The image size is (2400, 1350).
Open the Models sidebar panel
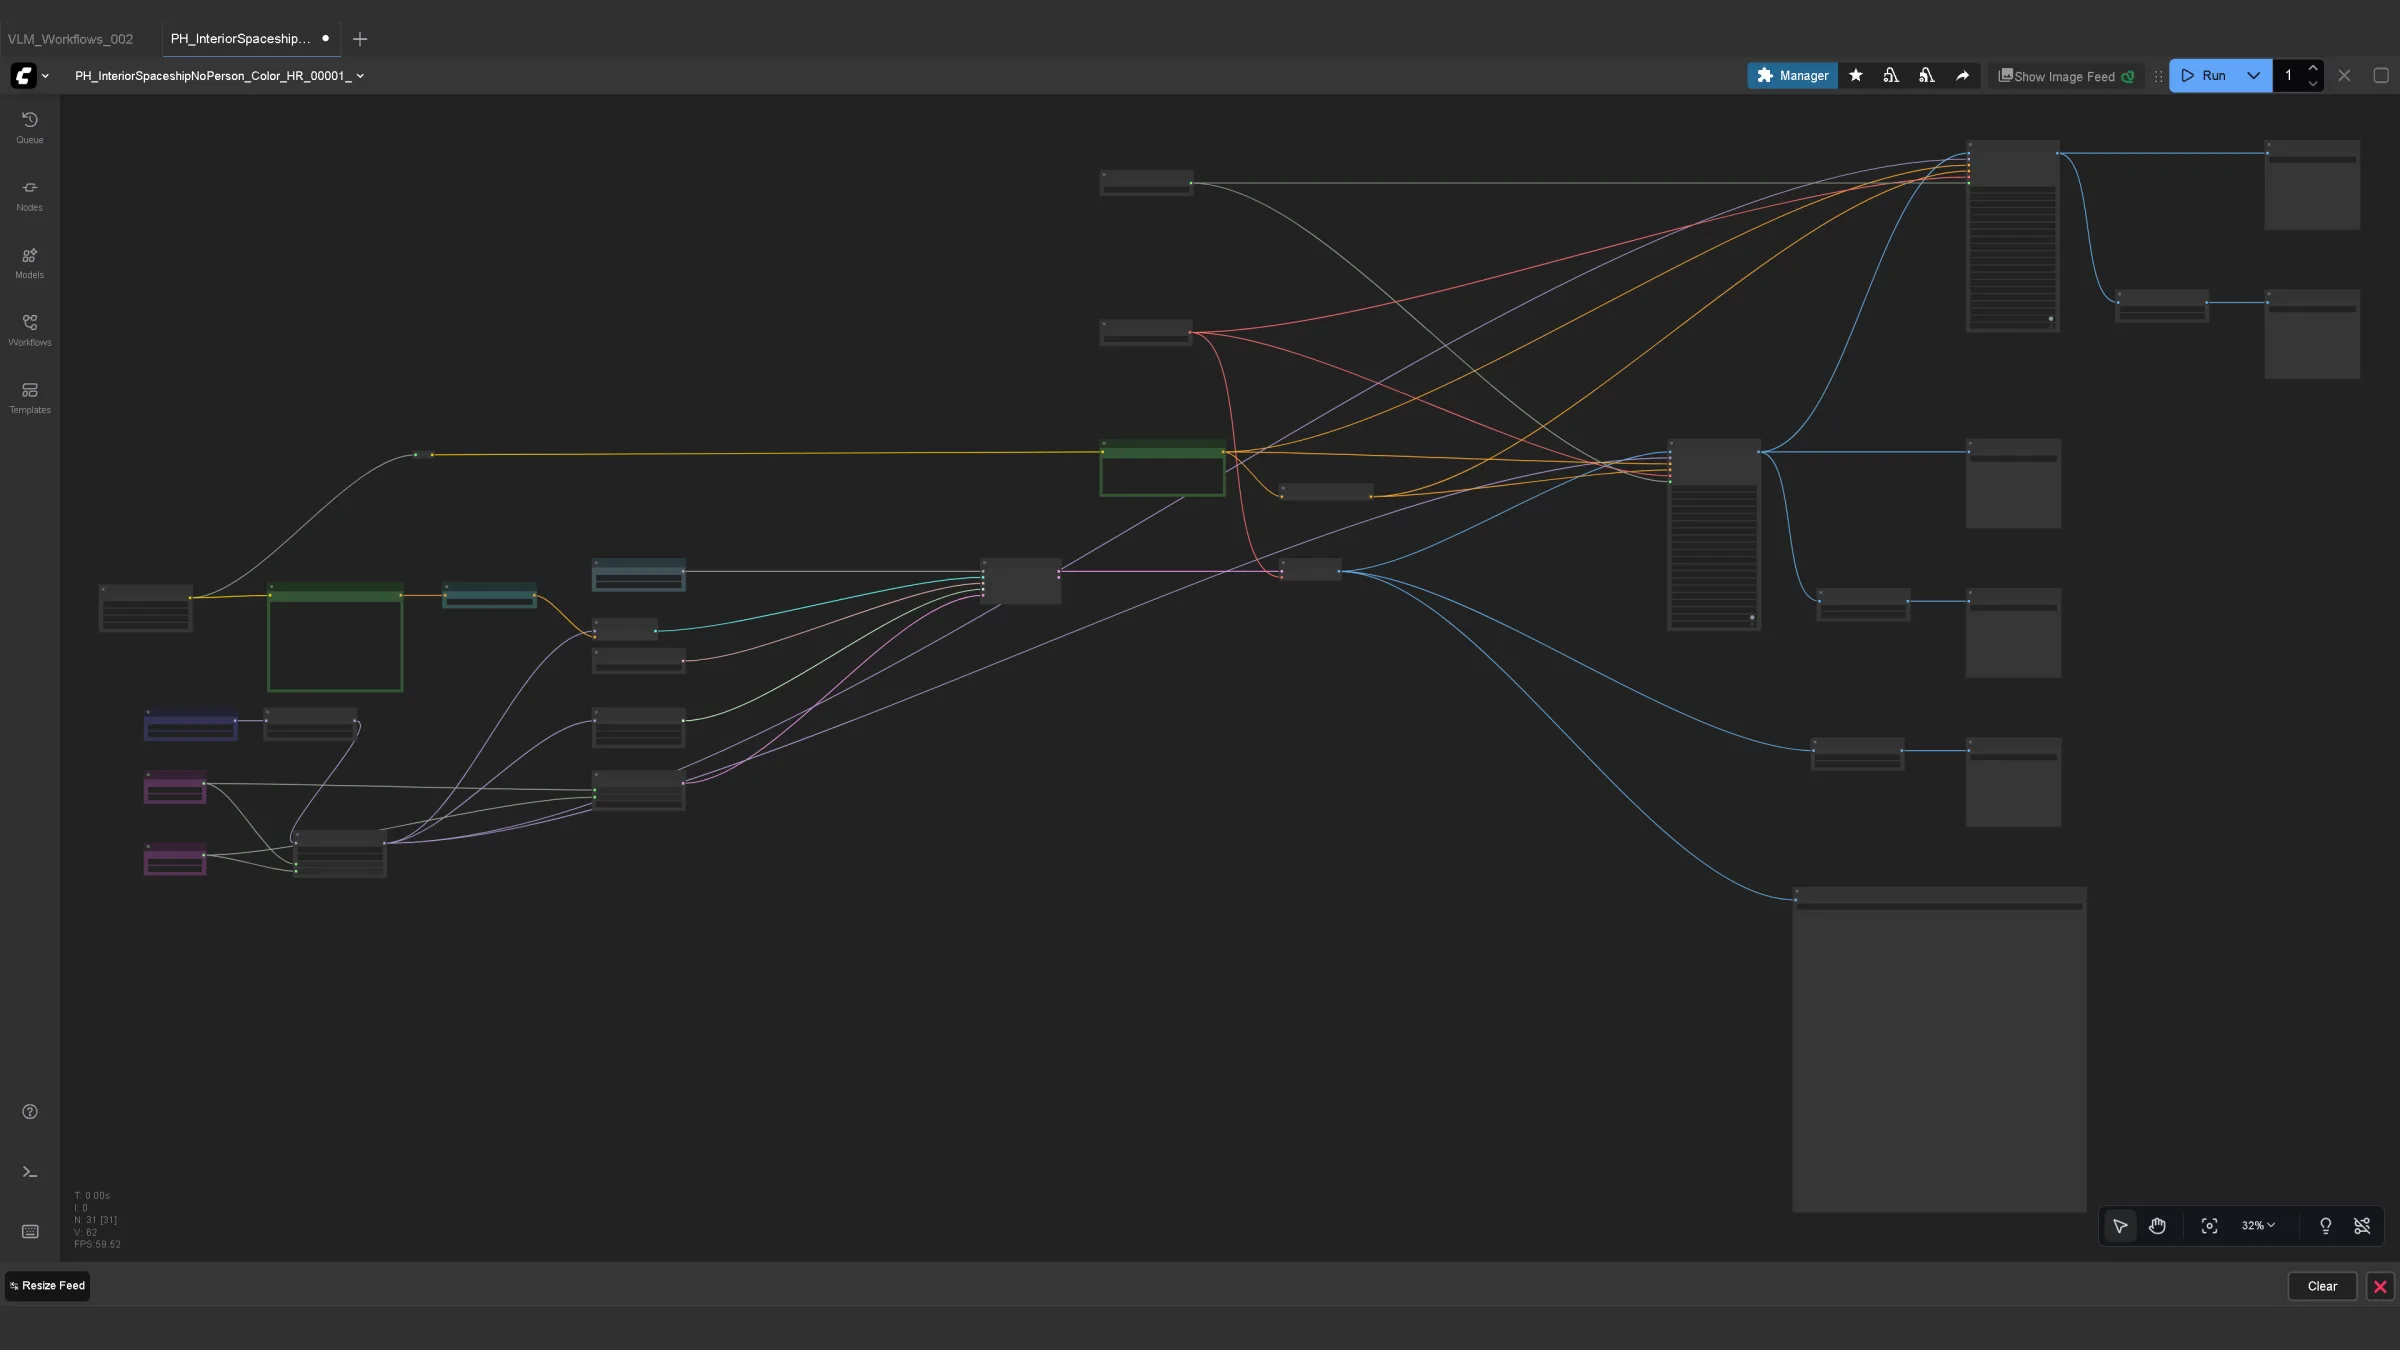click(30, 263)
